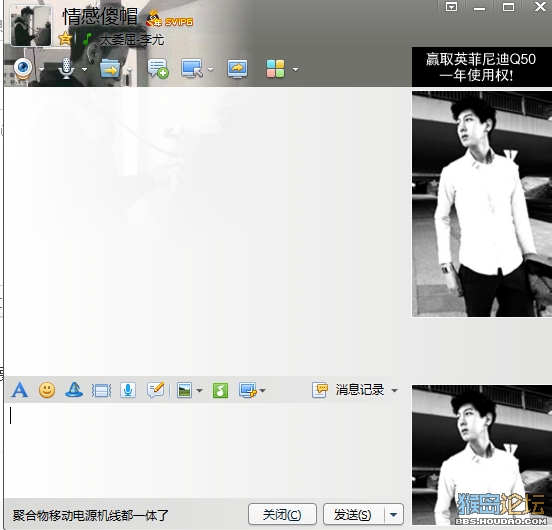
Task: Open the apps grid icon
Action: 275,69
